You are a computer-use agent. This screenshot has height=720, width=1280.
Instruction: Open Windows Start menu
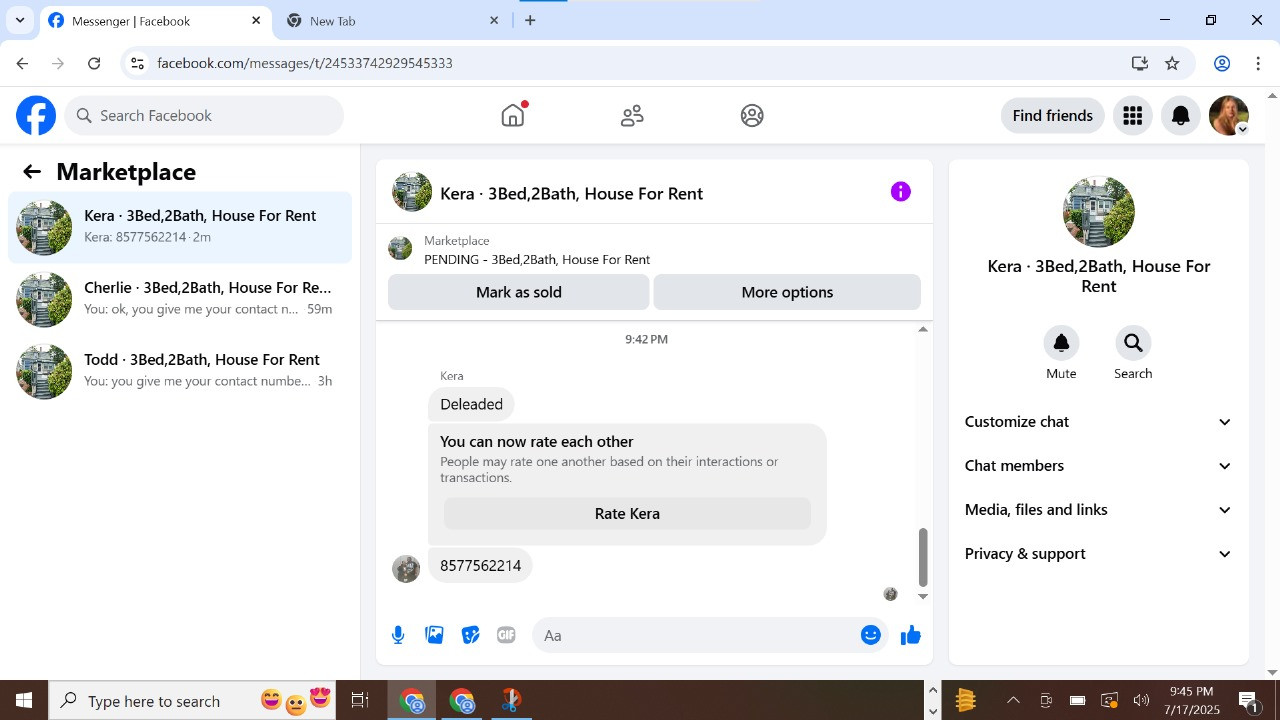pyautogui.click(x=24, y=701)
